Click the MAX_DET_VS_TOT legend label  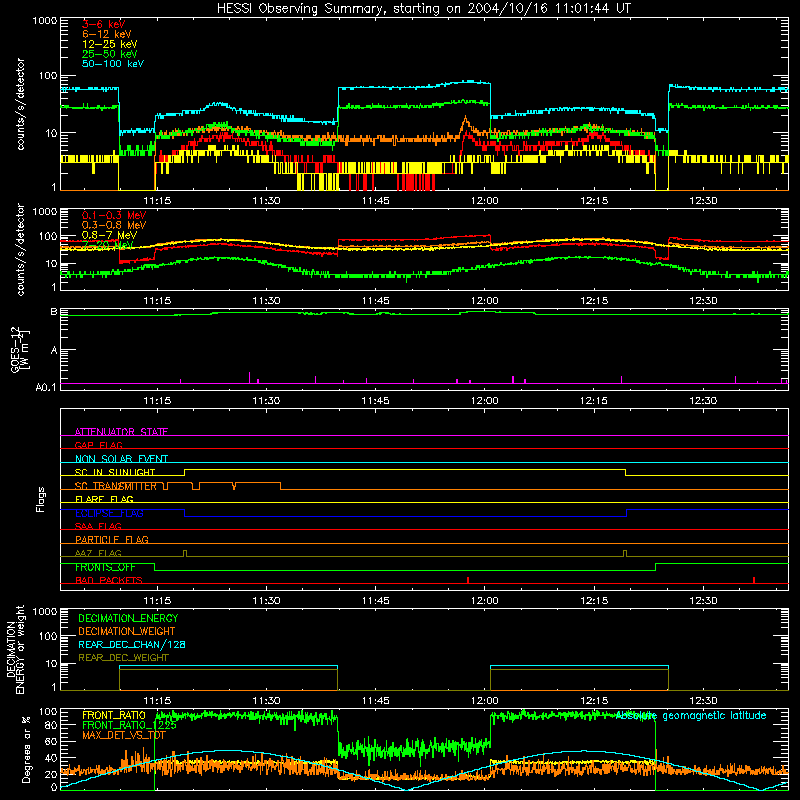pyautogui.click(x=124, y=735)
